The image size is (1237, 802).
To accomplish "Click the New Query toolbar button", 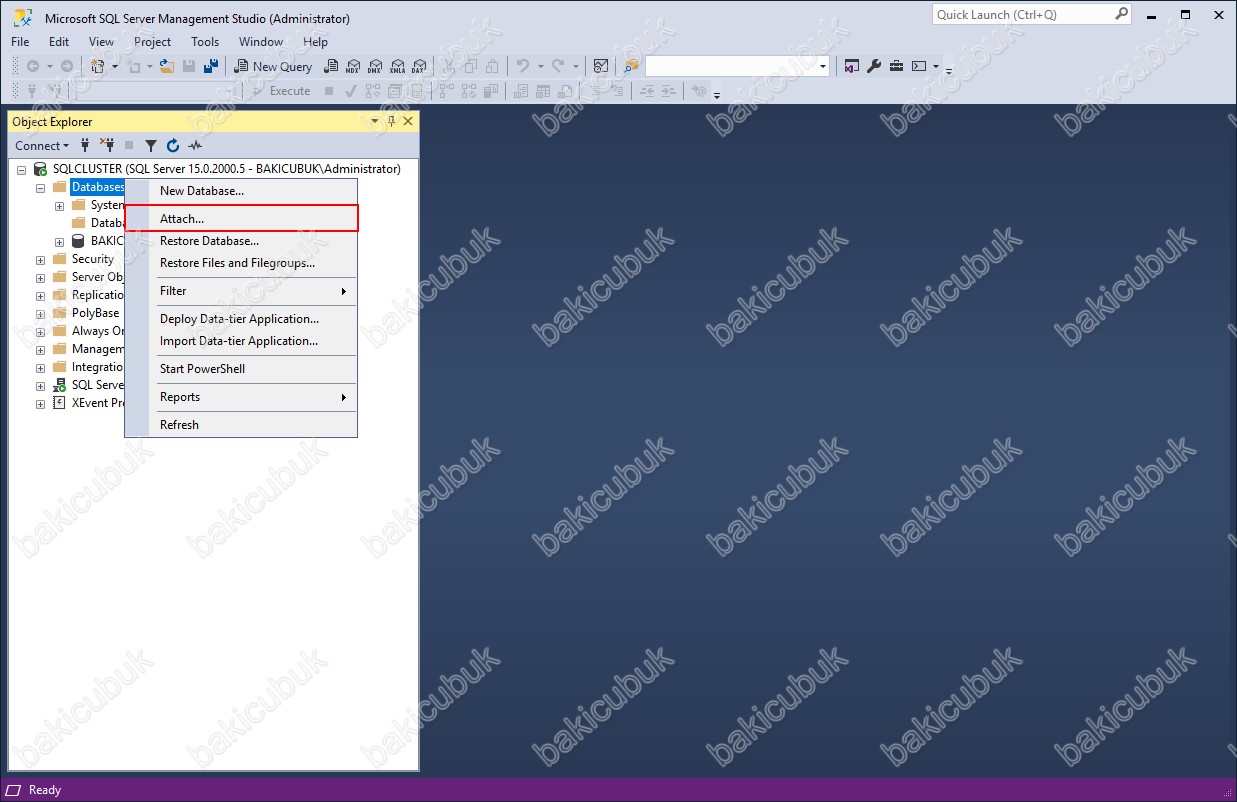I will tap(273, 66).
